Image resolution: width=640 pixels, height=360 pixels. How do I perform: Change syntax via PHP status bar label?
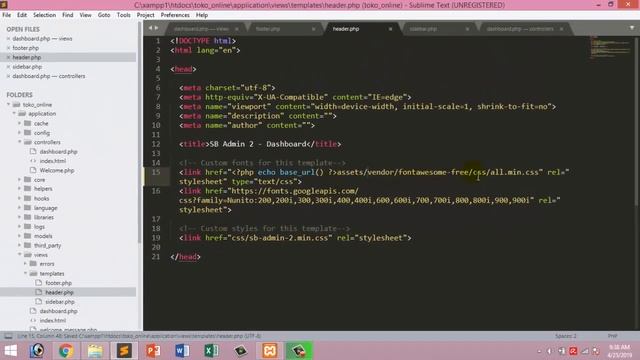coord(612,336)
